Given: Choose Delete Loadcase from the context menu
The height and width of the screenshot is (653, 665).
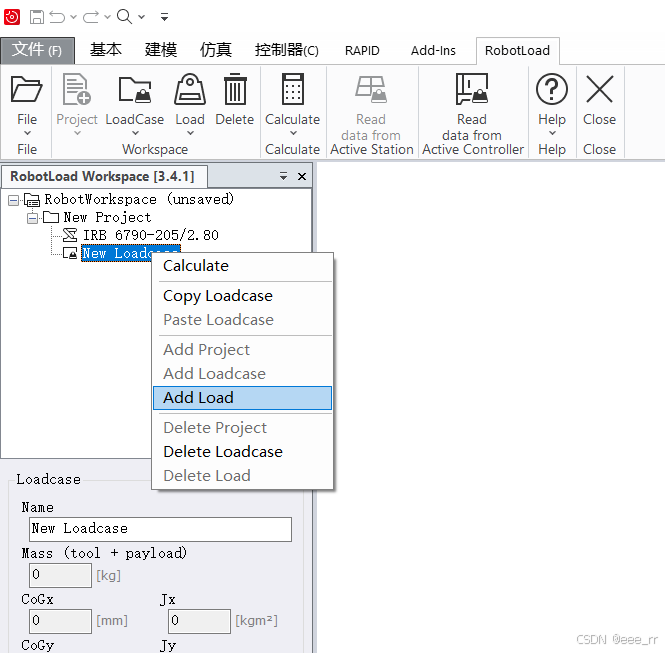Looking at the screenshot, I should pos(242,452).
